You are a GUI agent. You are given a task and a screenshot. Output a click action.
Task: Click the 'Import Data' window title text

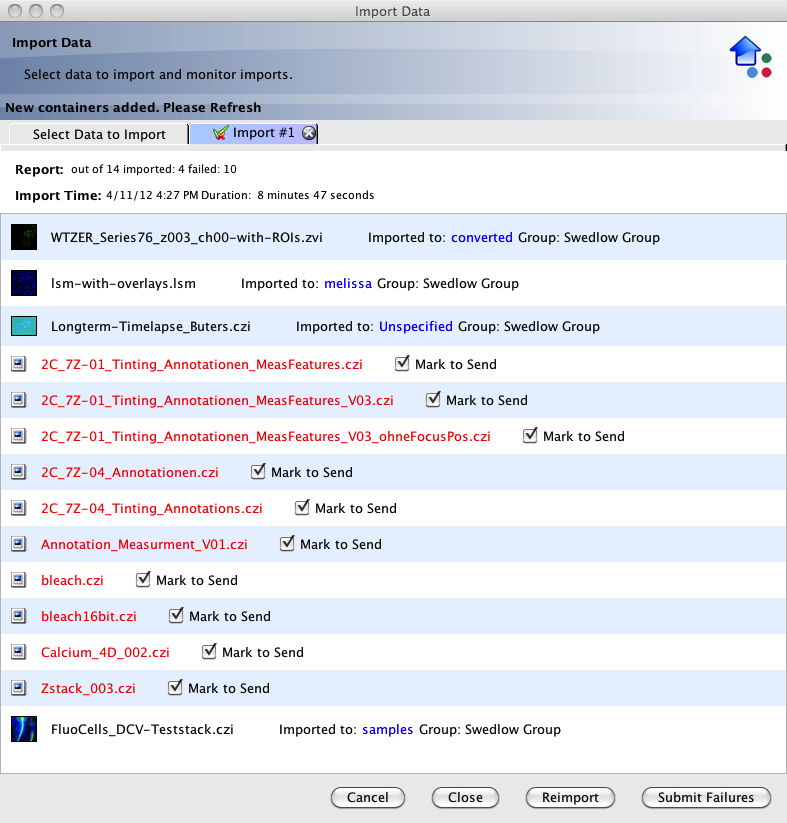tap(392, 11)
